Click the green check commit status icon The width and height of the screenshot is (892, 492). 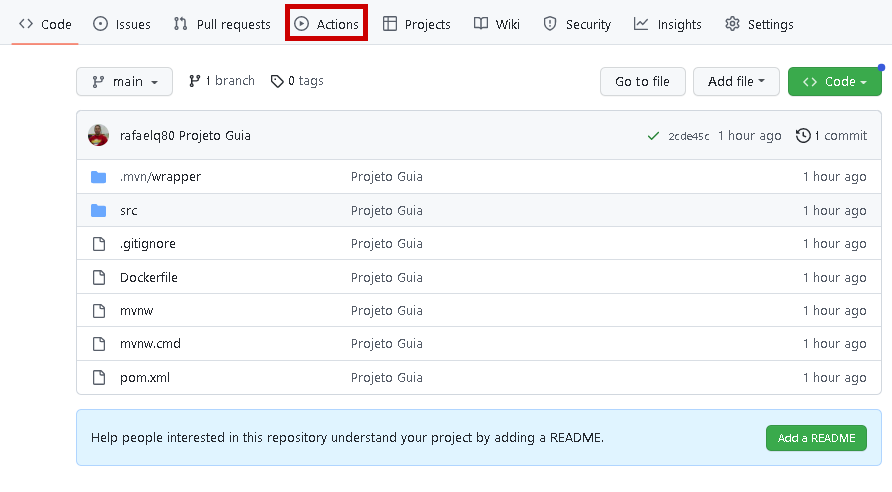click(653, 136)
